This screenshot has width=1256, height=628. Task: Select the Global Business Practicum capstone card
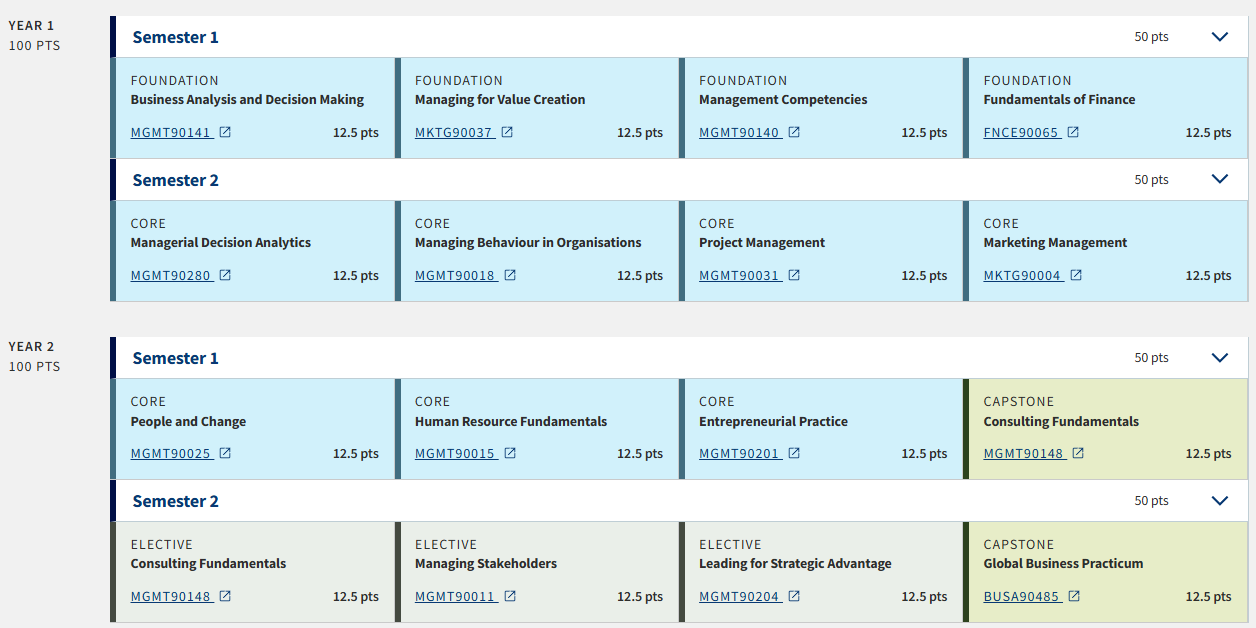1106,572
